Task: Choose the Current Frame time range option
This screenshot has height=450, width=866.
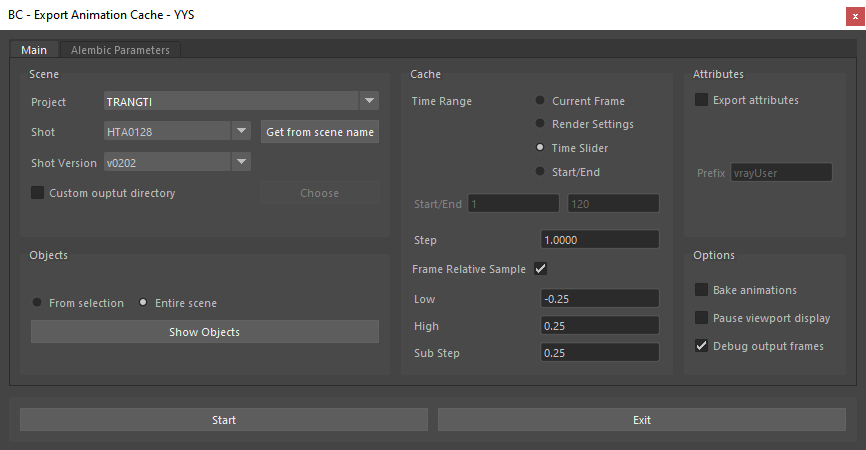Action: click(x=540, y=100)
